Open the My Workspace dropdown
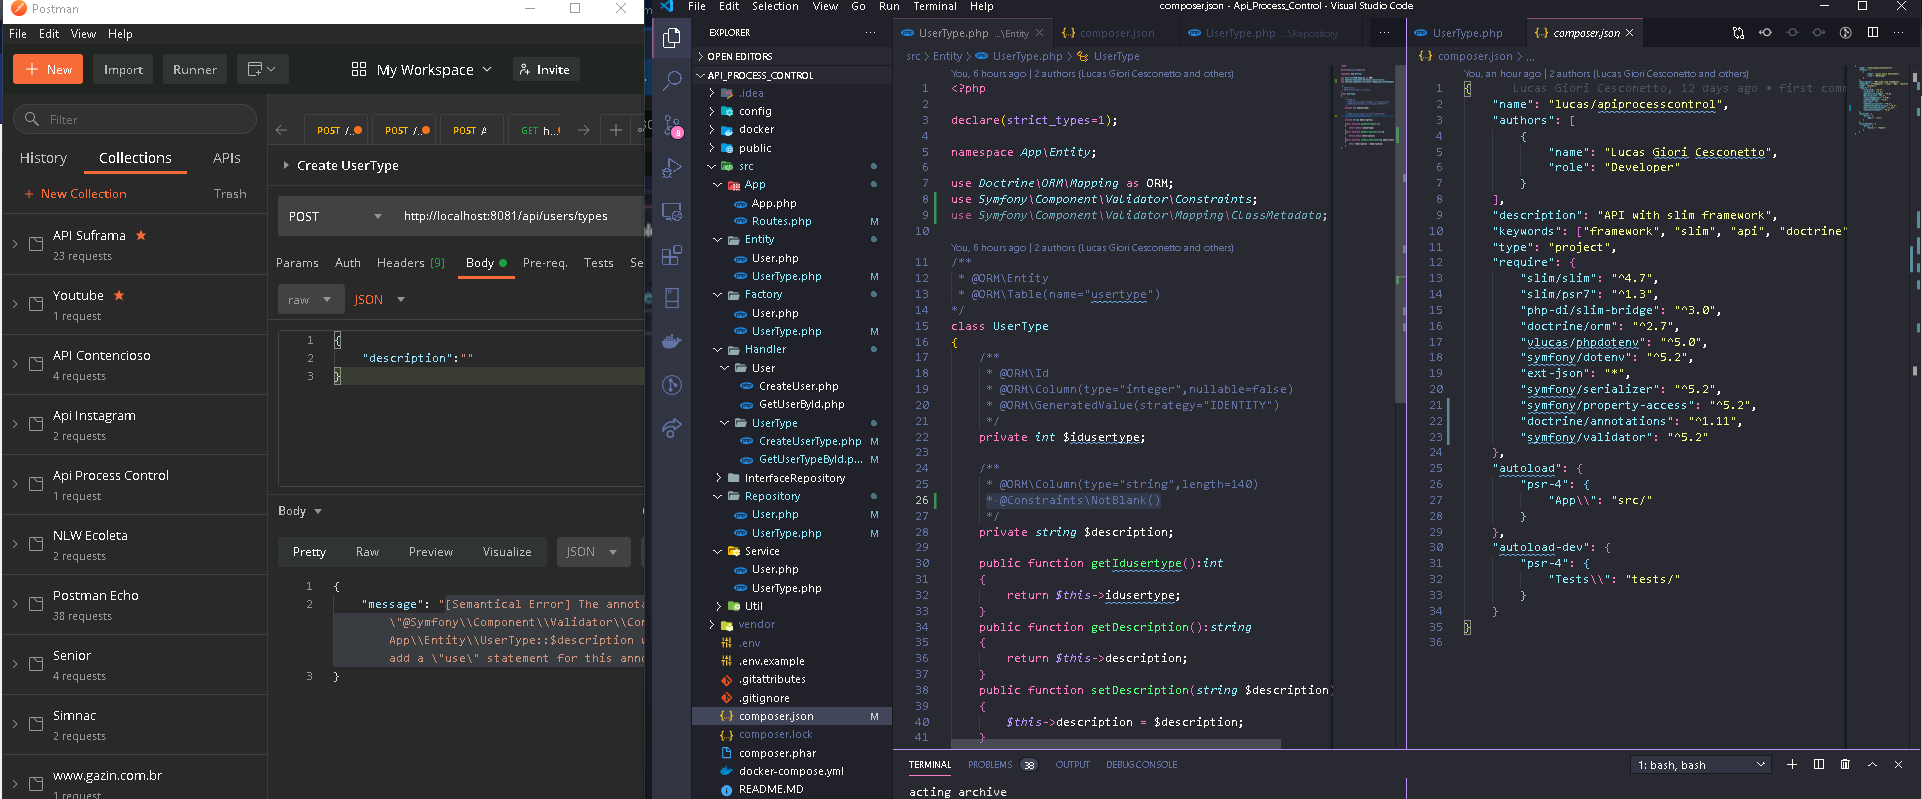The image size is (1922, 799). (422, 69)
